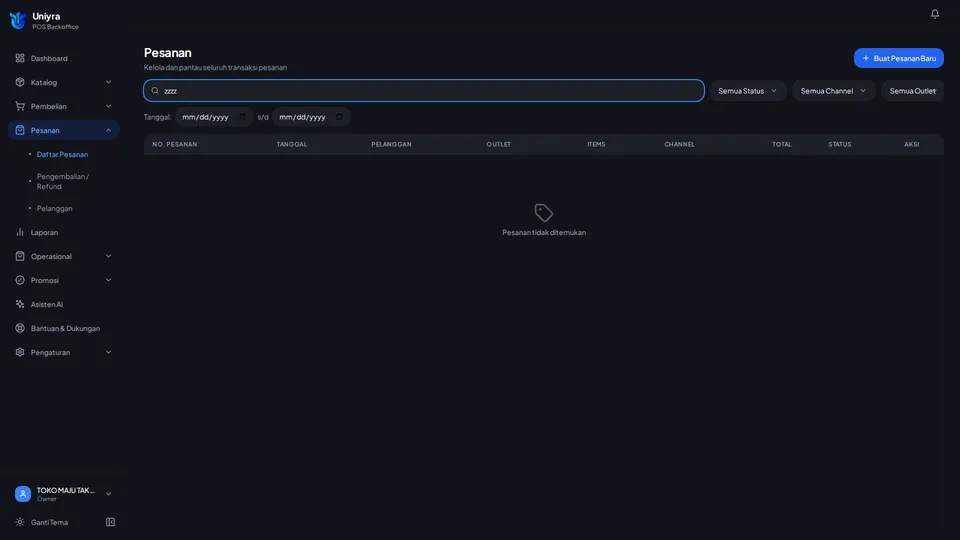Click the Dashboard grid icon
Screen dimensions: 960x540
[x=20, y=58]
